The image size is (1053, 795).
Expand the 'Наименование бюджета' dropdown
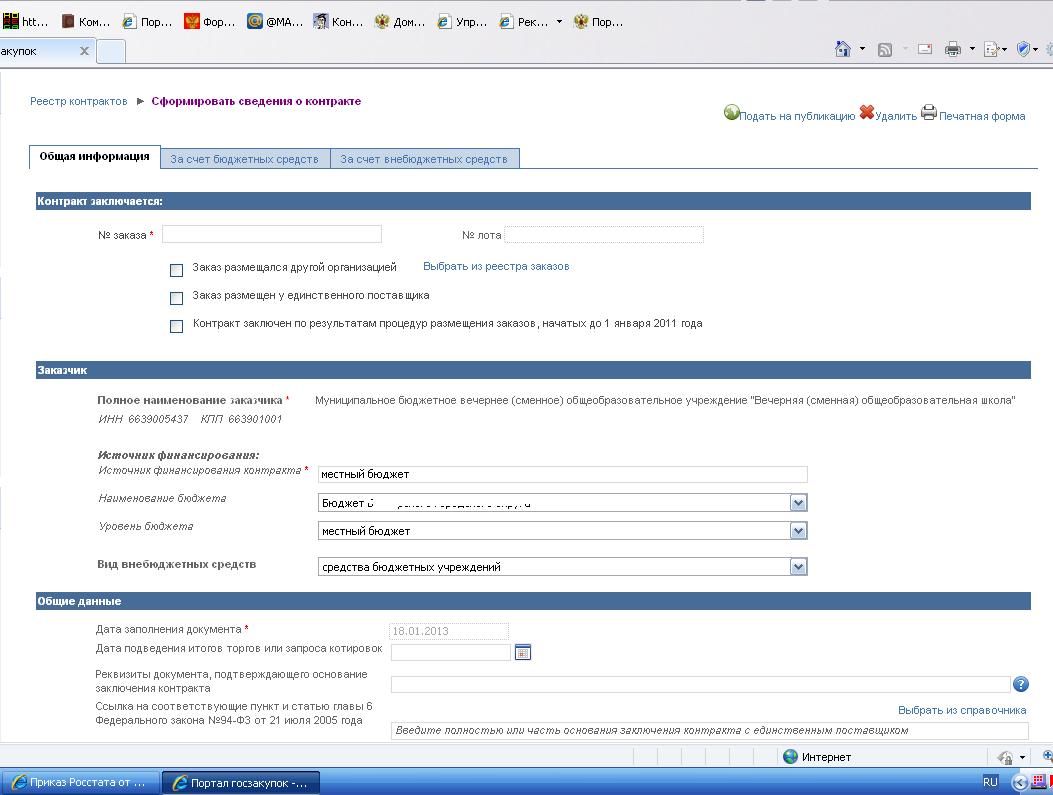click(798, 503)
